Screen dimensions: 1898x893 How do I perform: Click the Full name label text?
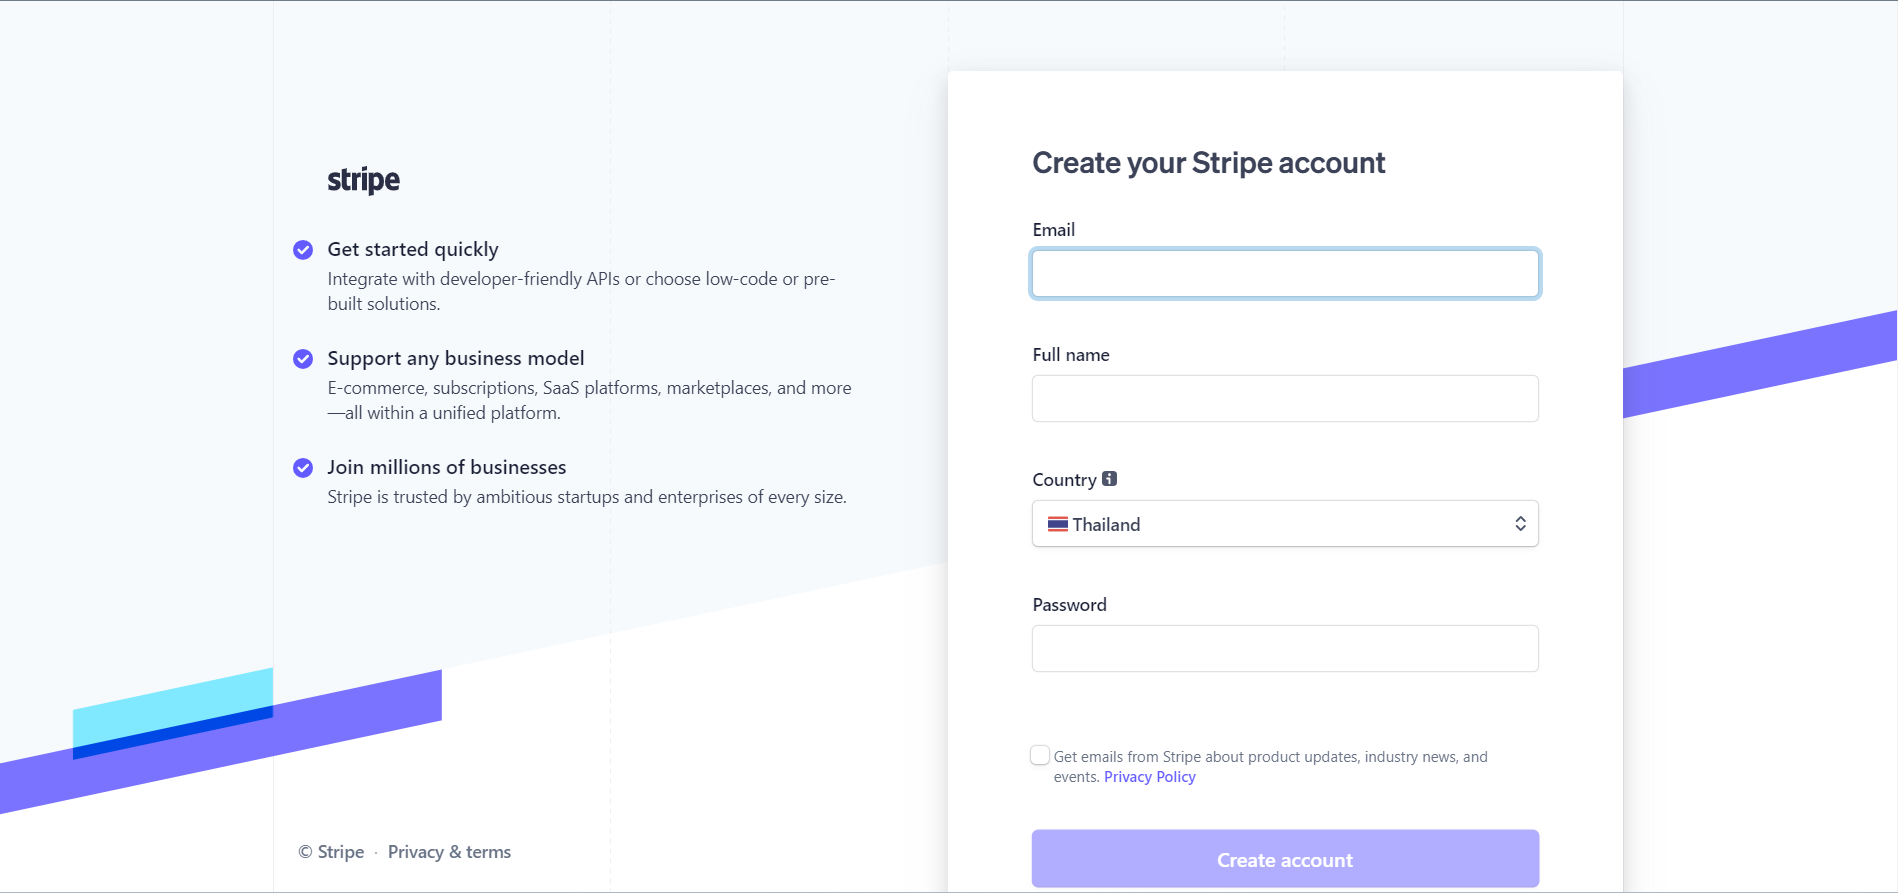[x=1070, y=355]
